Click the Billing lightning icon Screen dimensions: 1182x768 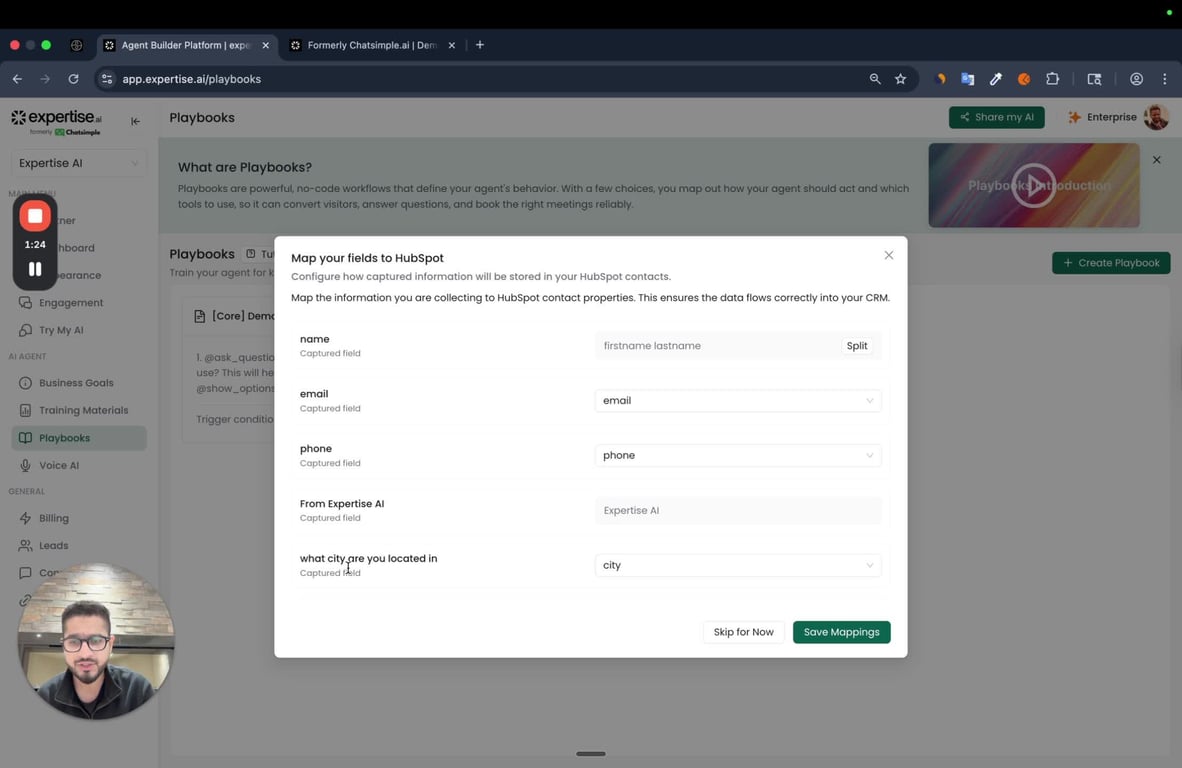coord(25,519)
